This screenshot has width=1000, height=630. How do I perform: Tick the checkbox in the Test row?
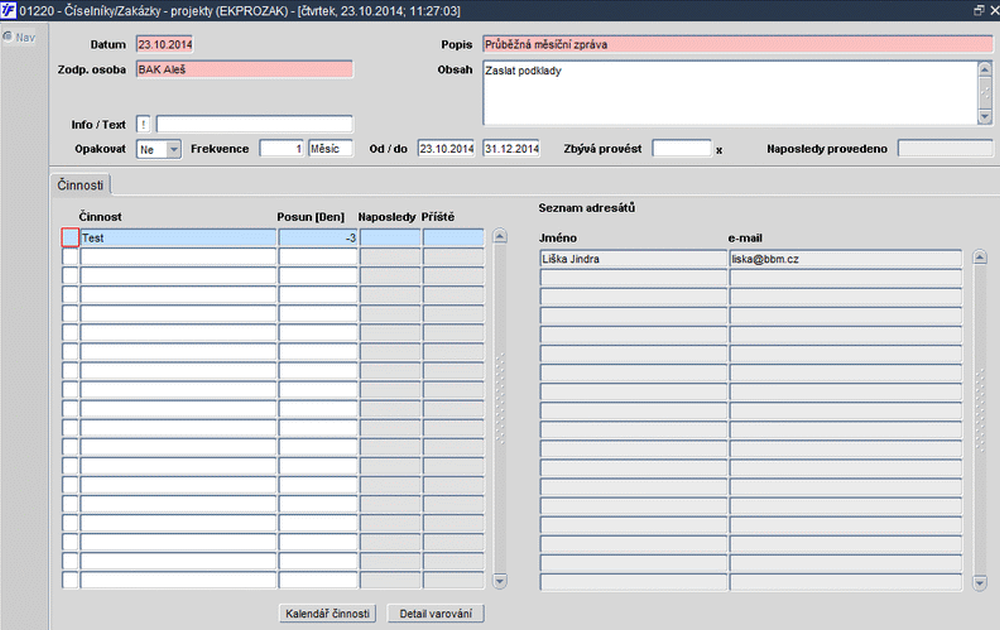70,238
